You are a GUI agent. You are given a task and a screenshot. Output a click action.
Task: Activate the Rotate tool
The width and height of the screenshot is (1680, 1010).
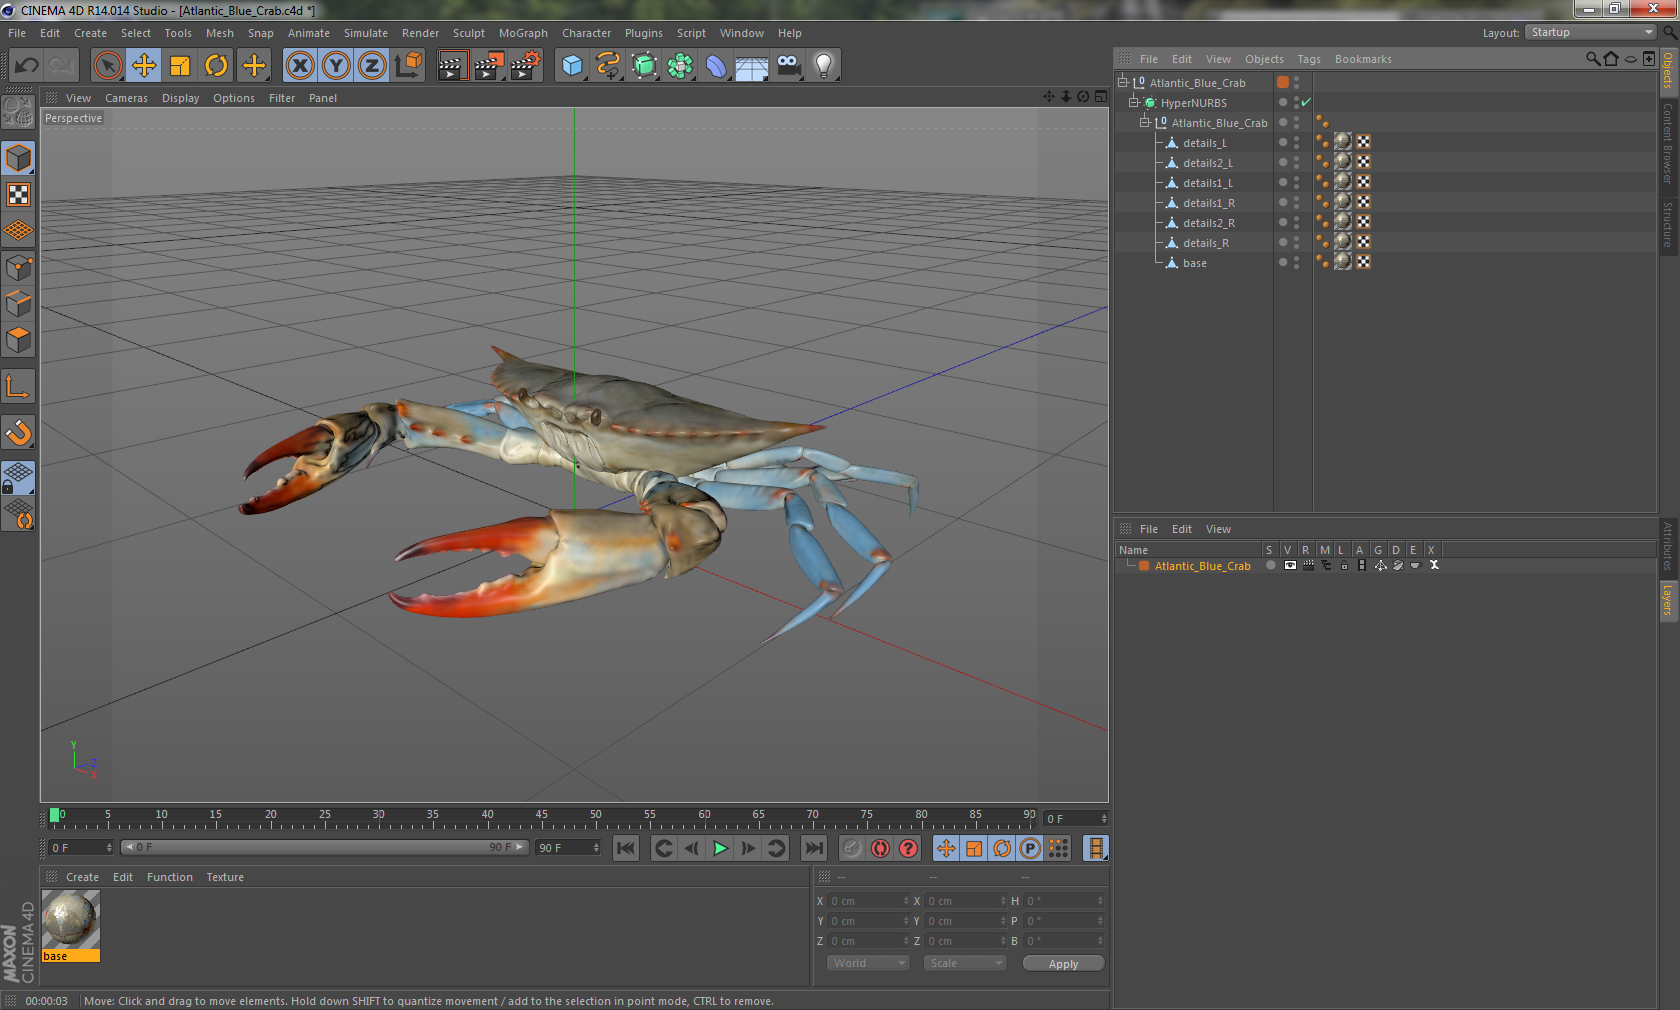[216, 66]
